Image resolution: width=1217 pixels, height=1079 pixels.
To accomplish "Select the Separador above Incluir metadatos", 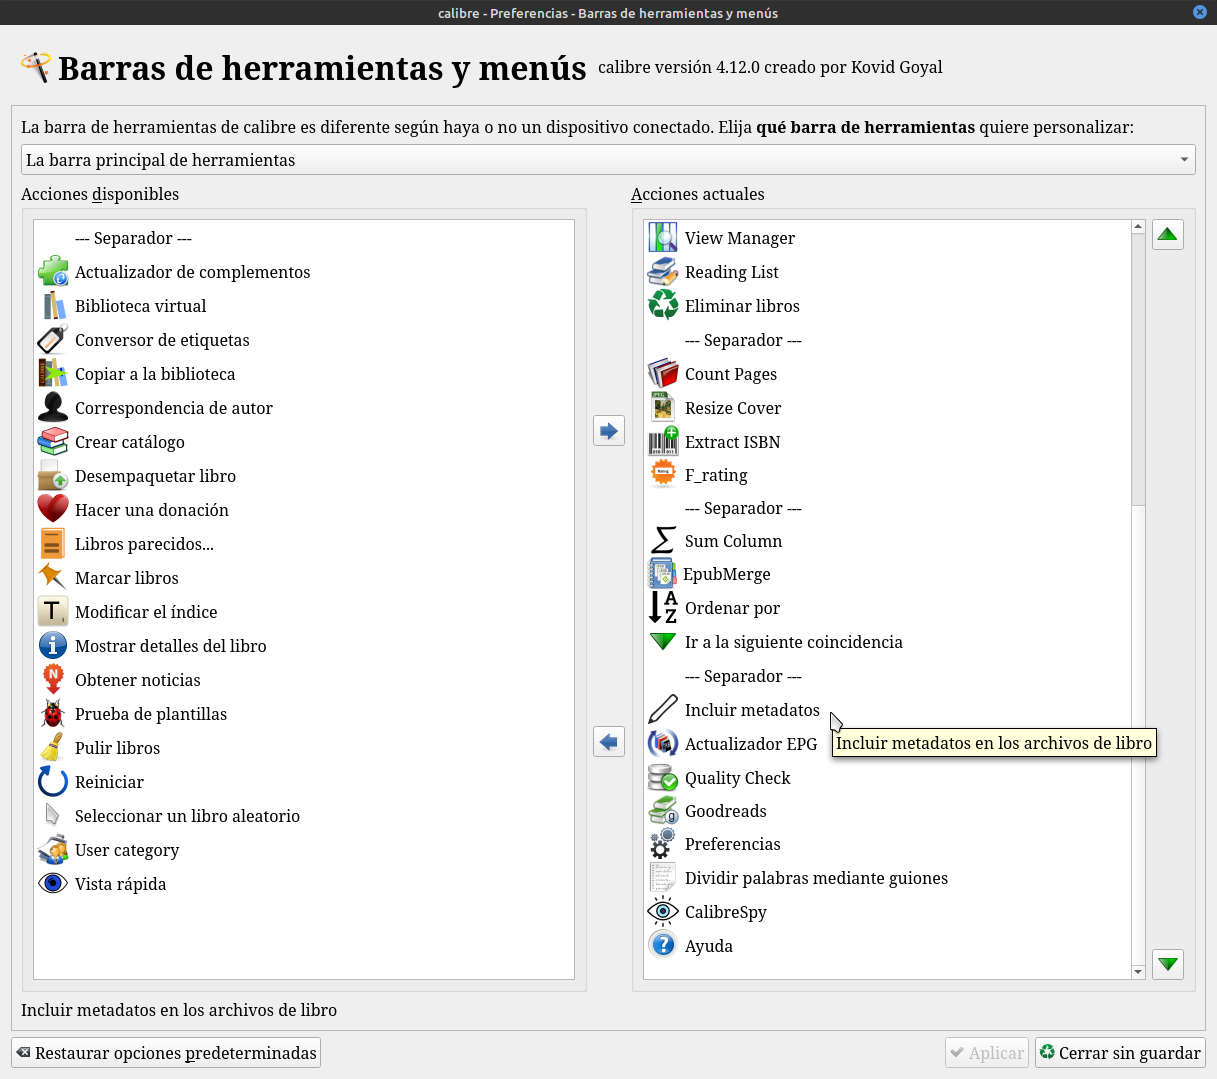I will (888, 676).
